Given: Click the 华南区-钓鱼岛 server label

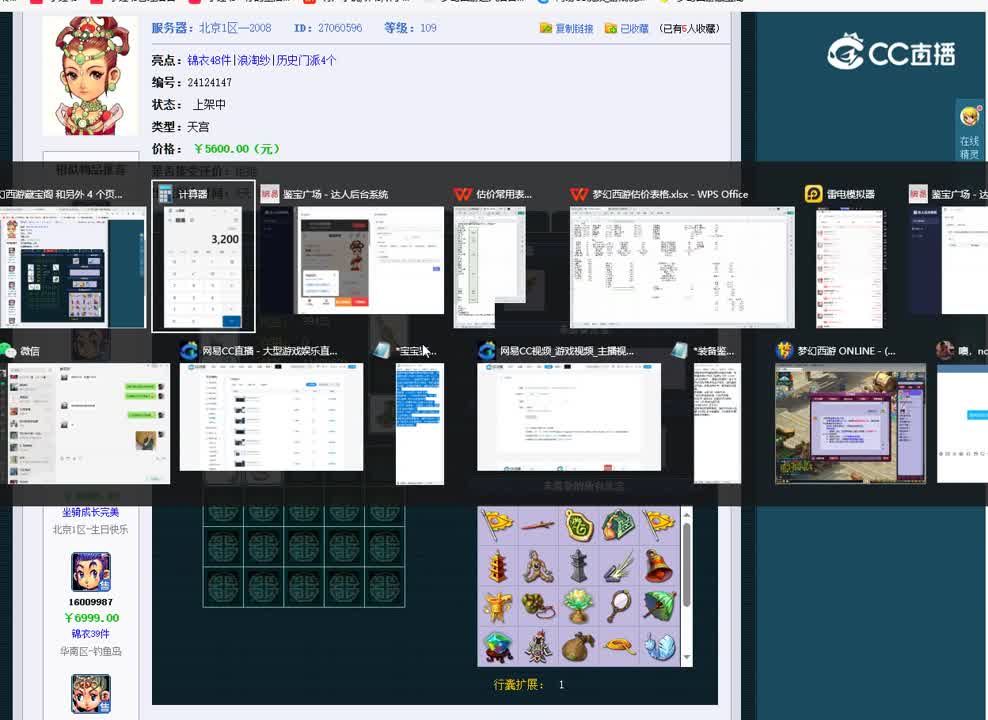Looking at the screenshot, I should point(91,651).
